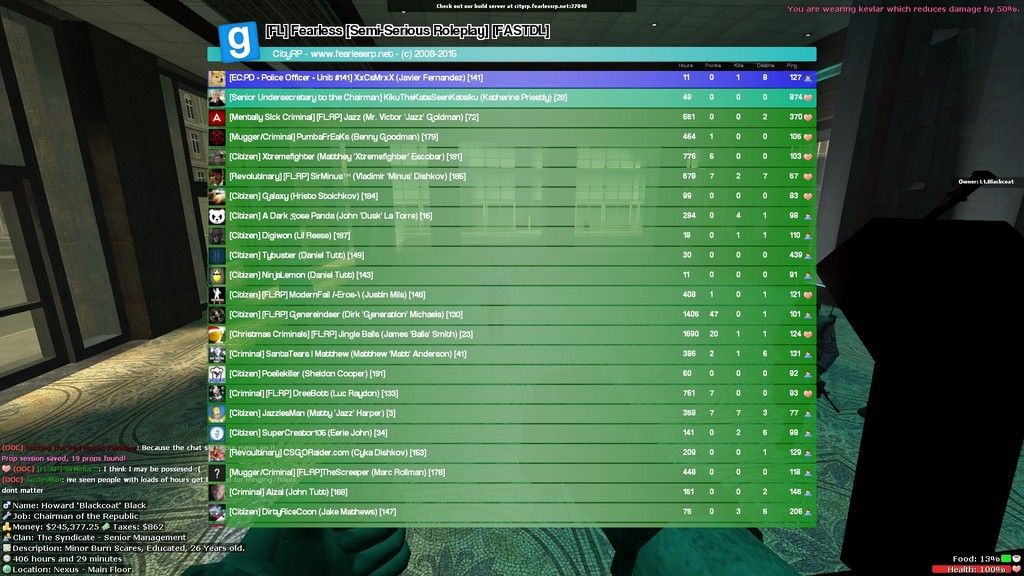Click CSGORaider.com's avatar picture
This screenshot has height=576, width=1024.
point(217,453)
